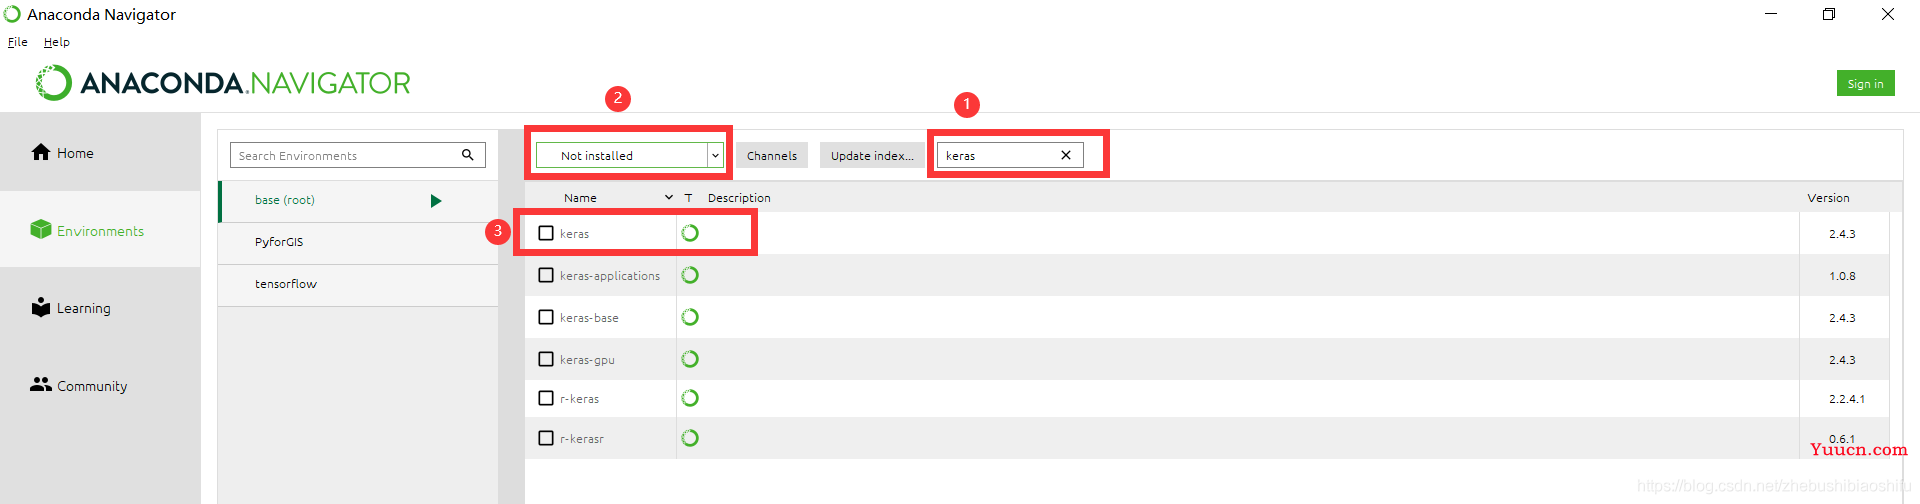The width and height of the screenshot is (1920, 504).
Task: Click the keras package name
Action: [574, 234]
